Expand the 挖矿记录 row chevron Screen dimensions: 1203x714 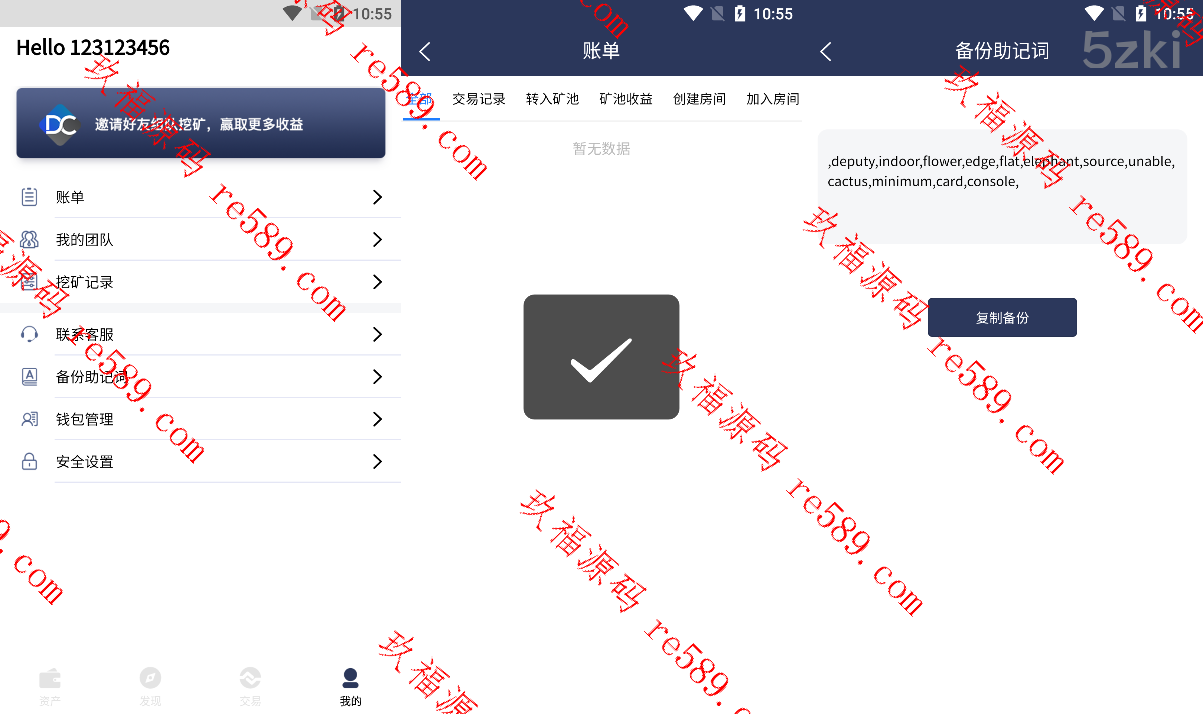click(377, 282)
